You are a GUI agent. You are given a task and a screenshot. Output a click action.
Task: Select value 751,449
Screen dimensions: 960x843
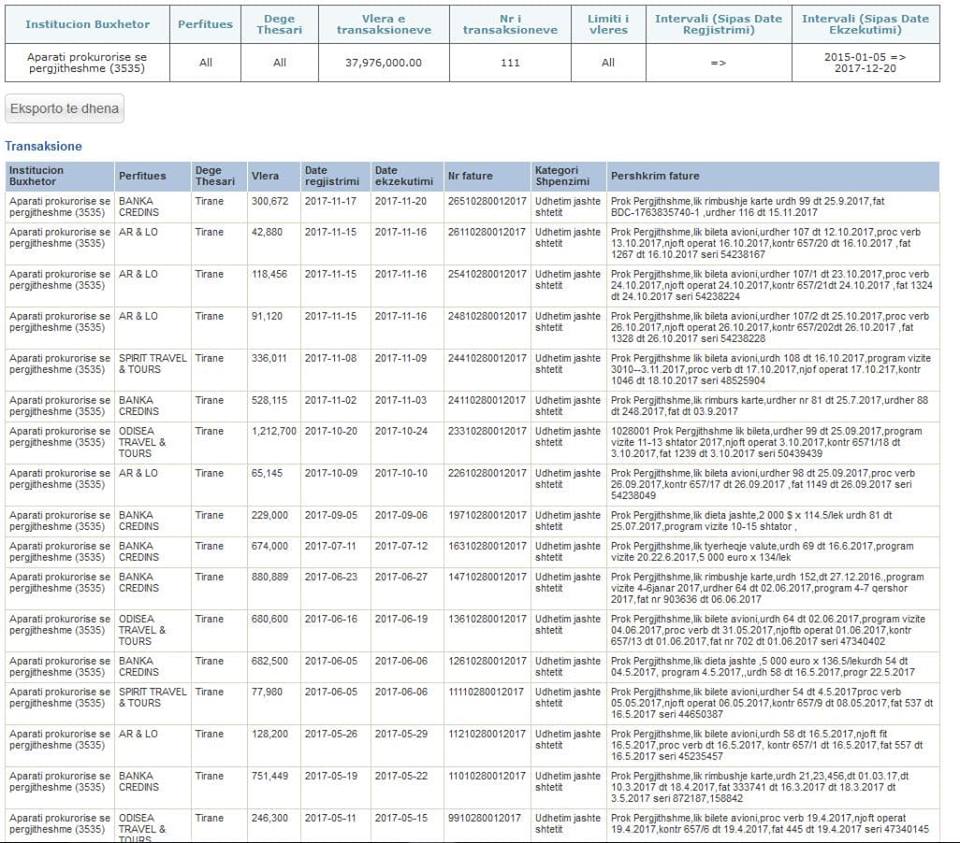click(x=269, y=776)
